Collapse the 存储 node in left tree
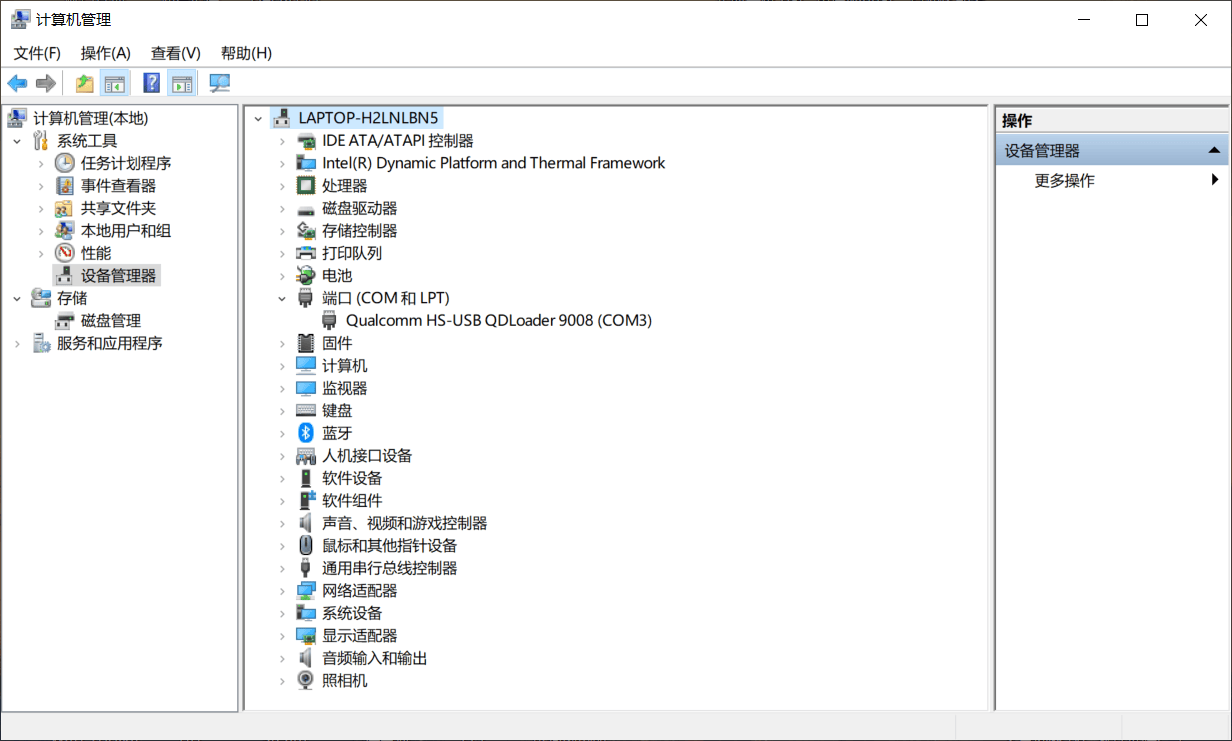Image resolution: width=1232 pixels, height=741 pixels. pos(17,298)
